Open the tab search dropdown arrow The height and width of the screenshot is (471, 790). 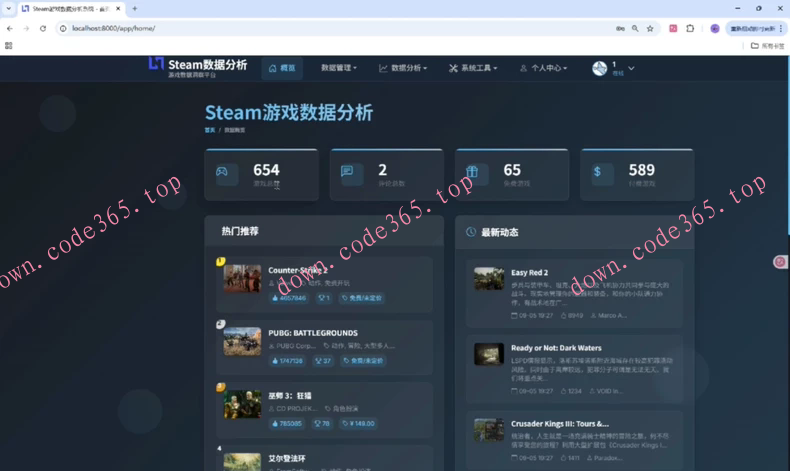9,9
